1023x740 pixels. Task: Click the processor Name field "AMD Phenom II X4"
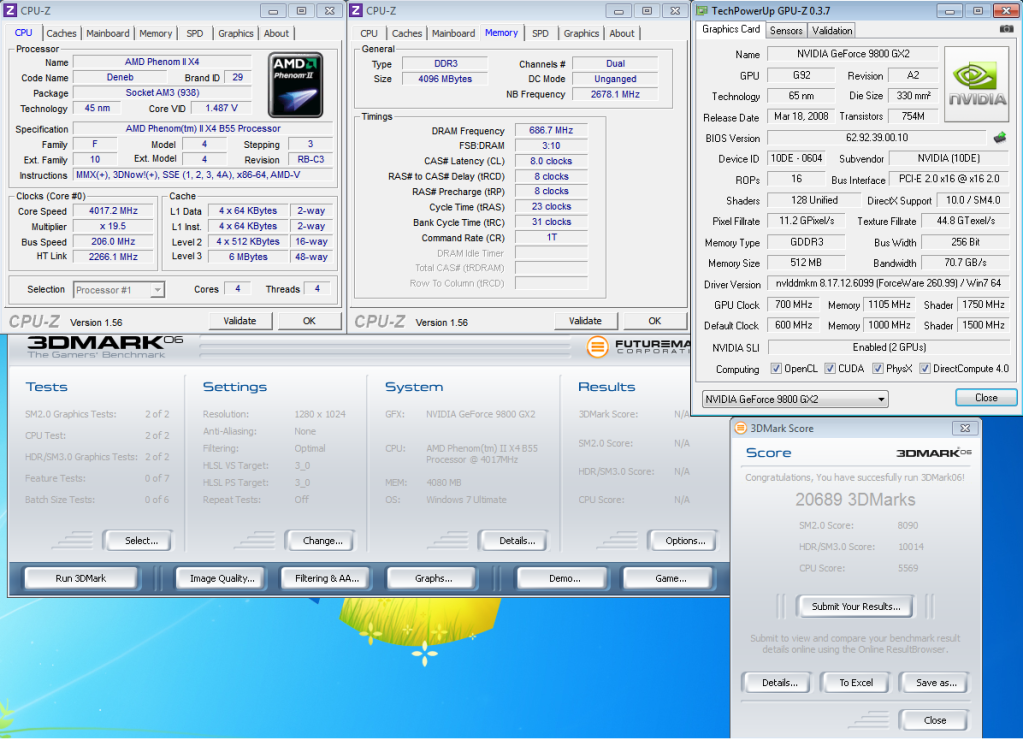[x=162, y=62]
